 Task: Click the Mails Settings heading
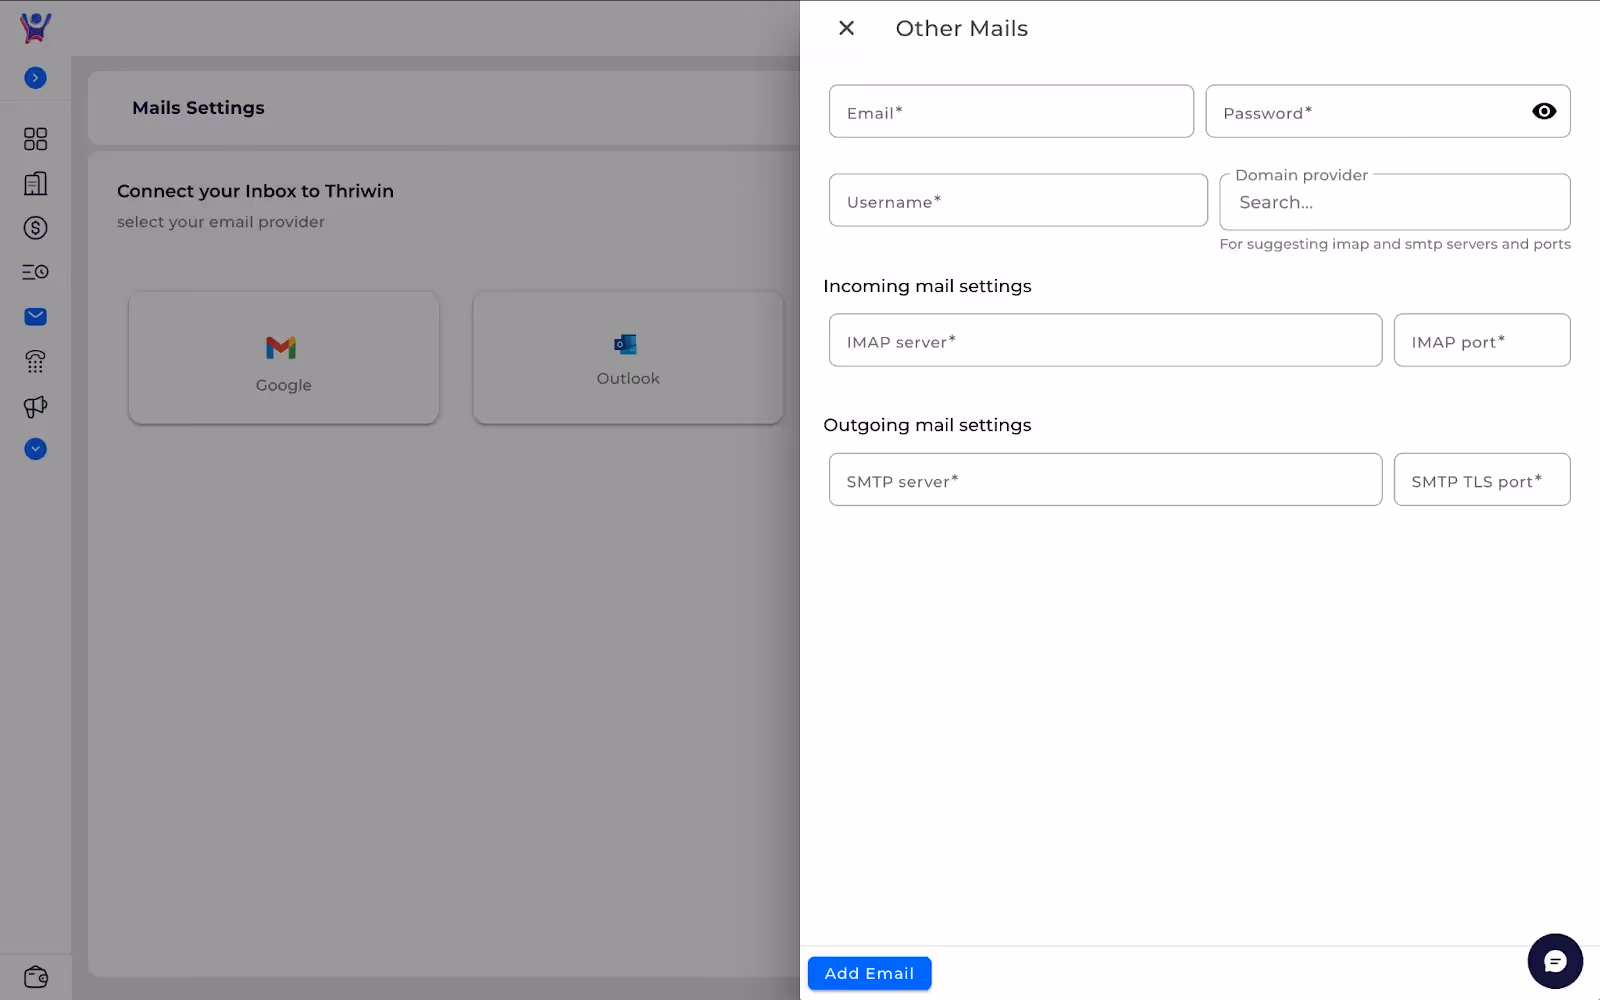[198, 108]
